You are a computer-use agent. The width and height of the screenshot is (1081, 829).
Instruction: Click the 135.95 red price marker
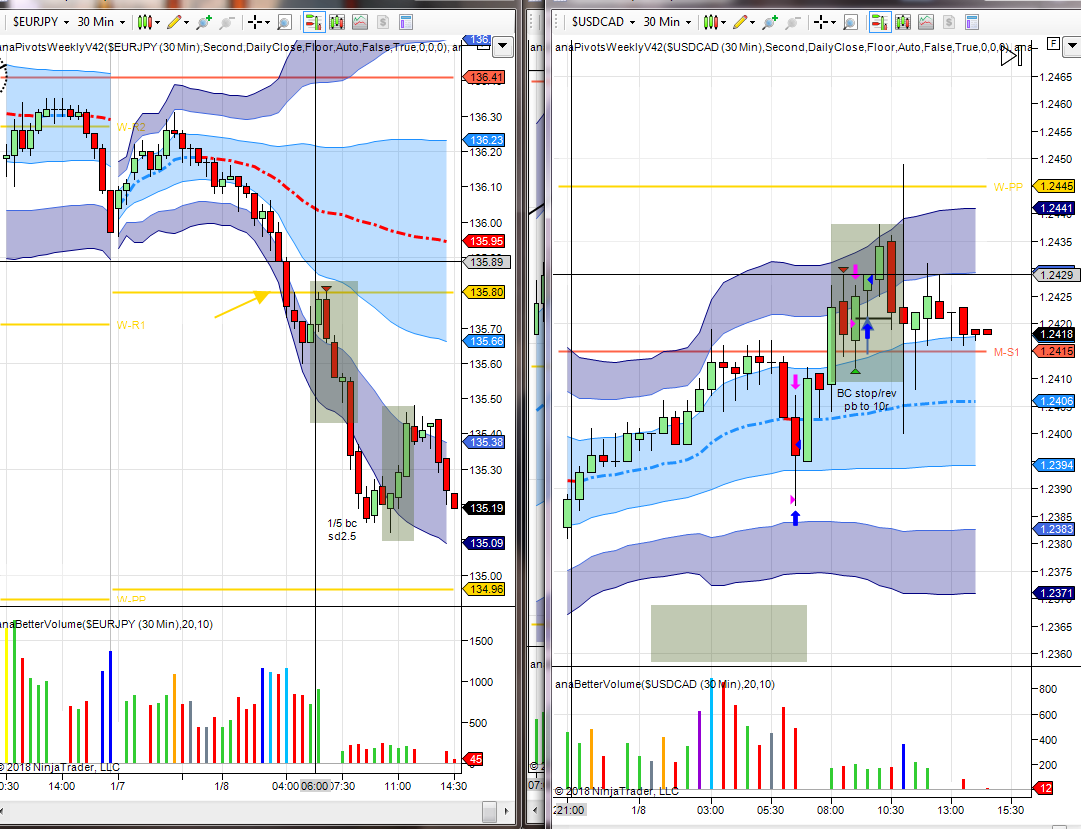[x=484, y=241]
